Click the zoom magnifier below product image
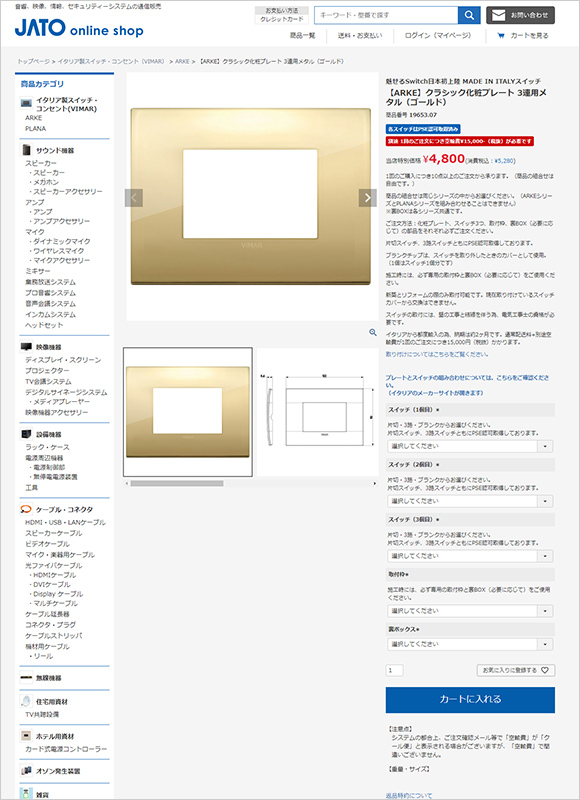The image size is (580, 800). pyautogui.click(x=372, y=332)
